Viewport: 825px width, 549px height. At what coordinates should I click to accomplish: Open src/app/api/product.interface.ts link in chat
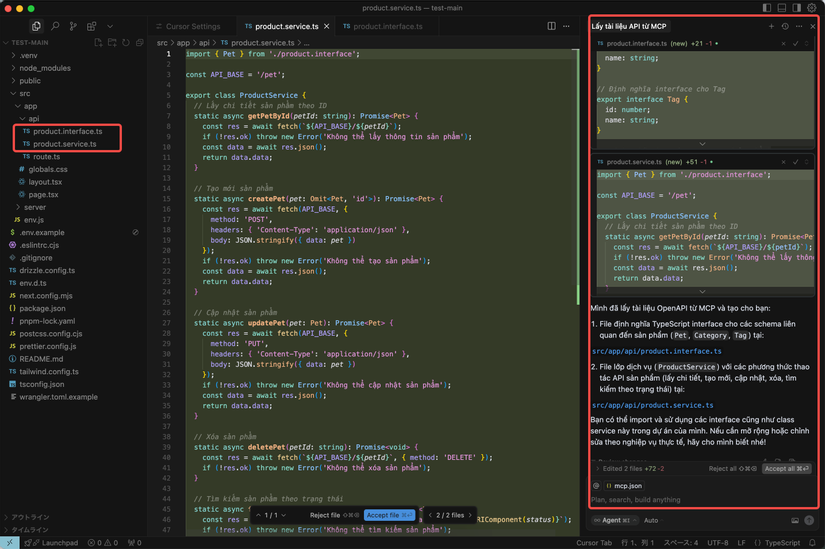pos(657,351)
